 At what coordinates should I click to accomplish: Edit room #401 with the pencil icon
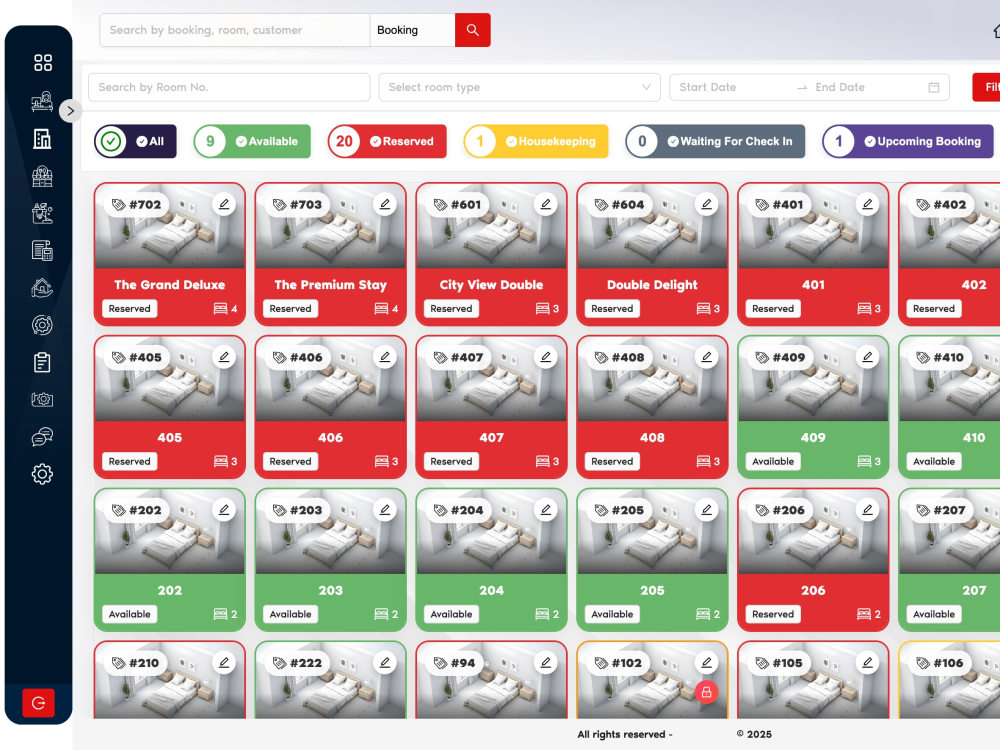coord(867,204)
